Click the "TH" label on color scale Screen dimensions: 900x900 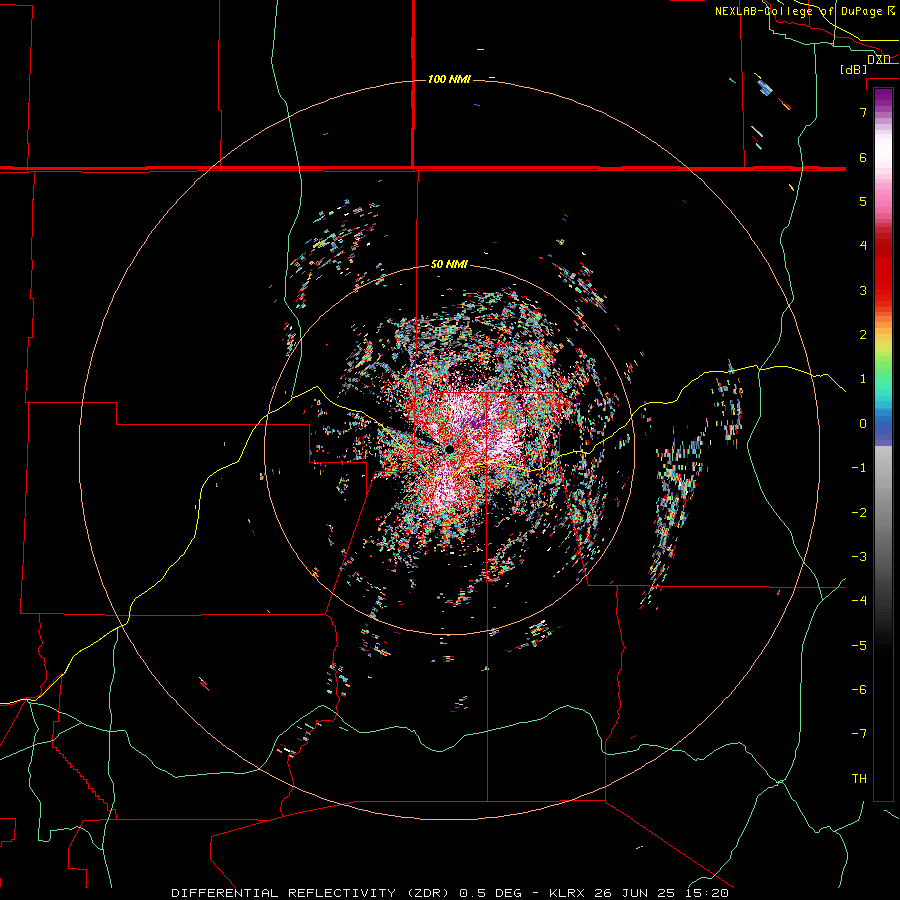click(x=859, y=779)
